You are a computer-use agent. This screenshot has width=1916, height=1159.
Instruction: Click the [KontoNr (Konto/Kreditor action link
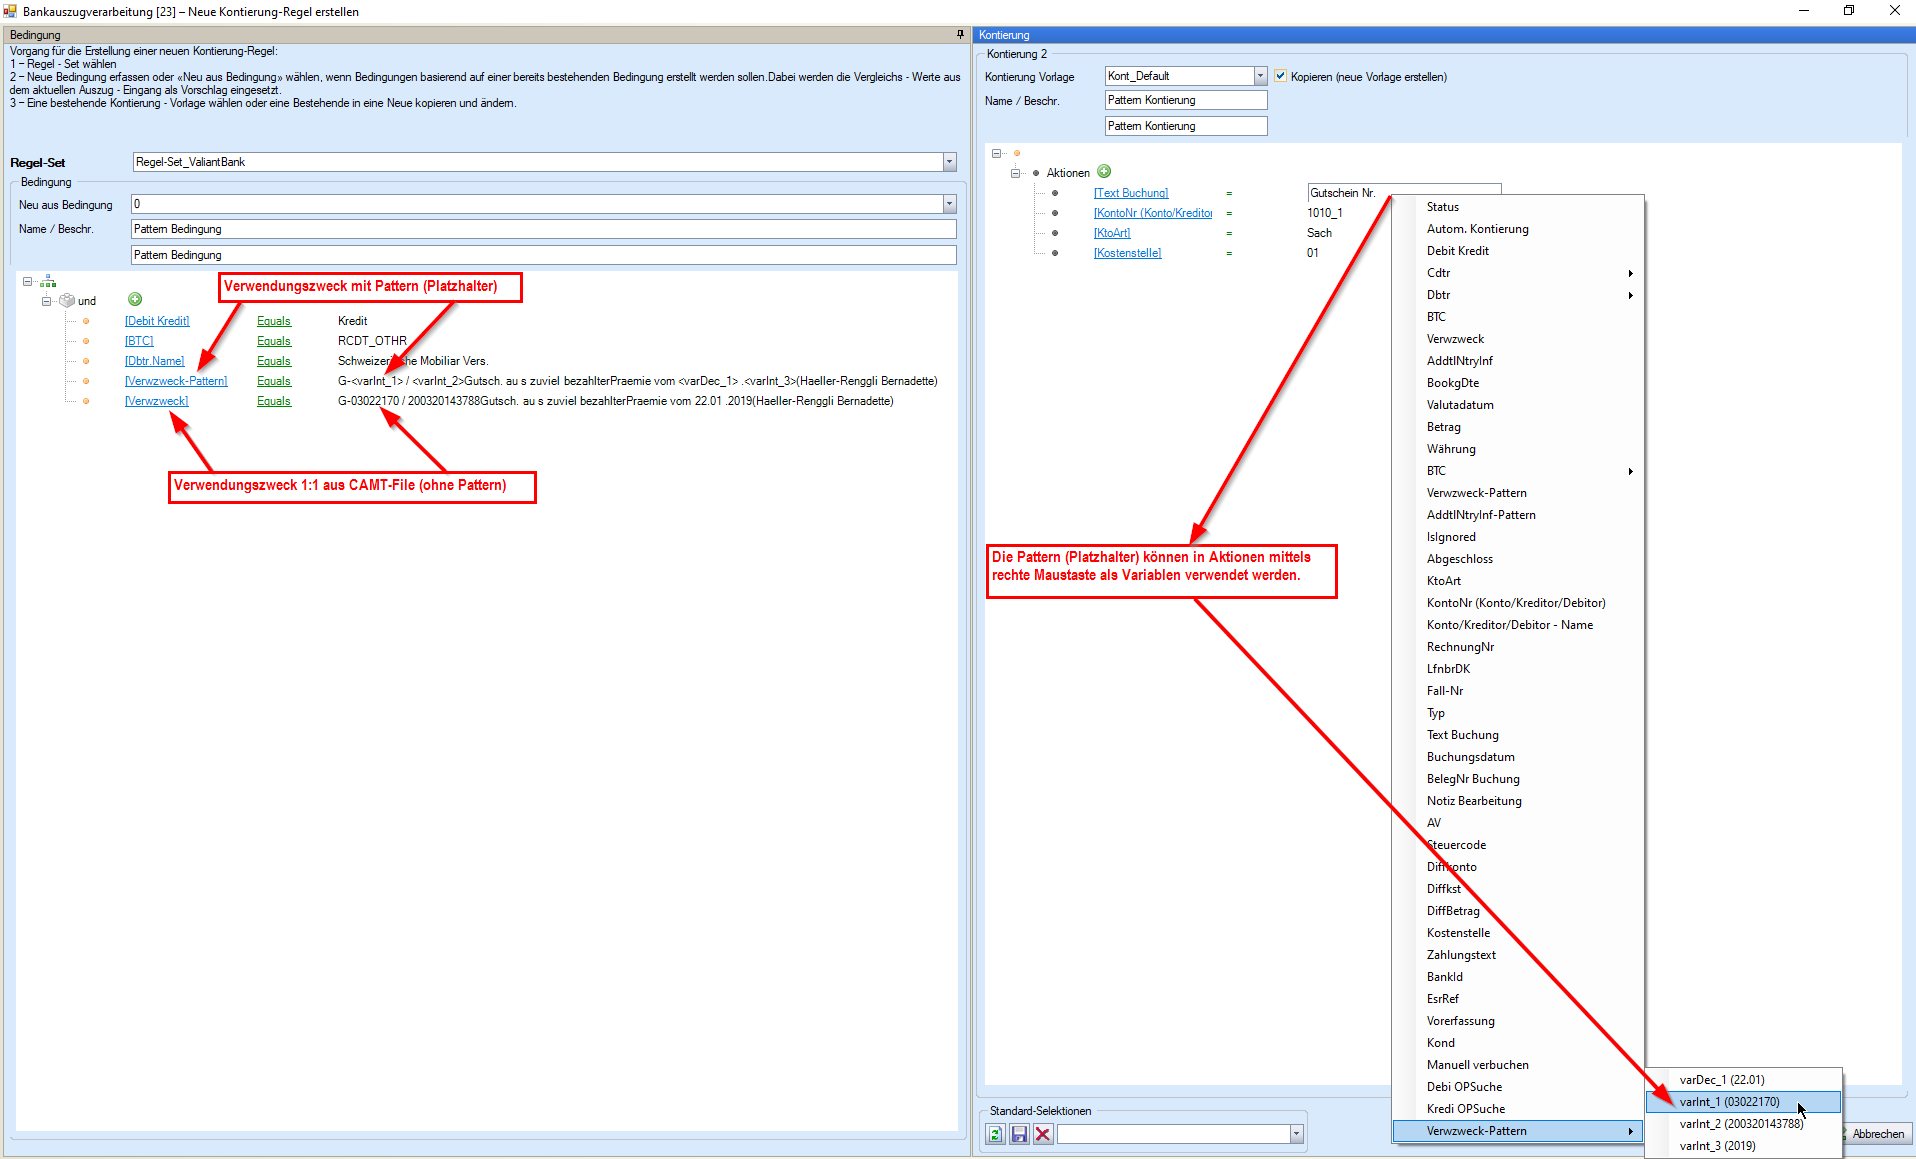point(1153,213)
